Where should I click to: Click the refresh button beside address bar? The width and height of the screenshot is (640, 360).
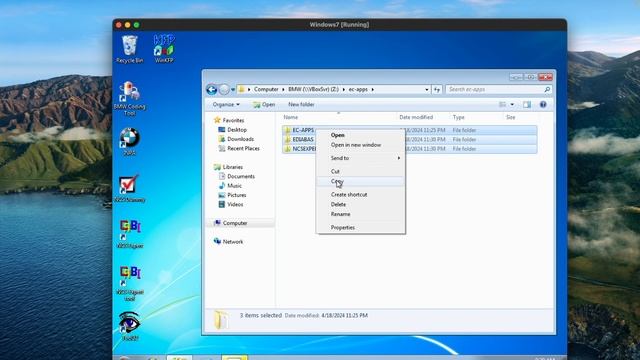437,89
